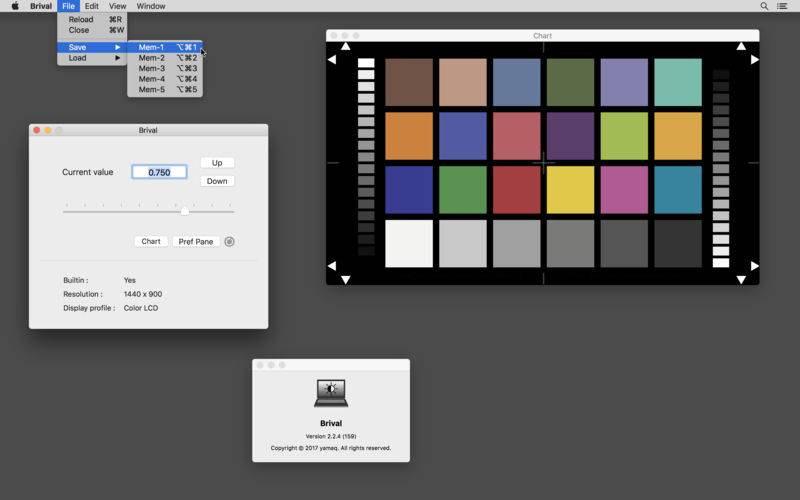Open the Pref Pane button
This screenshot has width=800, height=500.
click(196, 241)
